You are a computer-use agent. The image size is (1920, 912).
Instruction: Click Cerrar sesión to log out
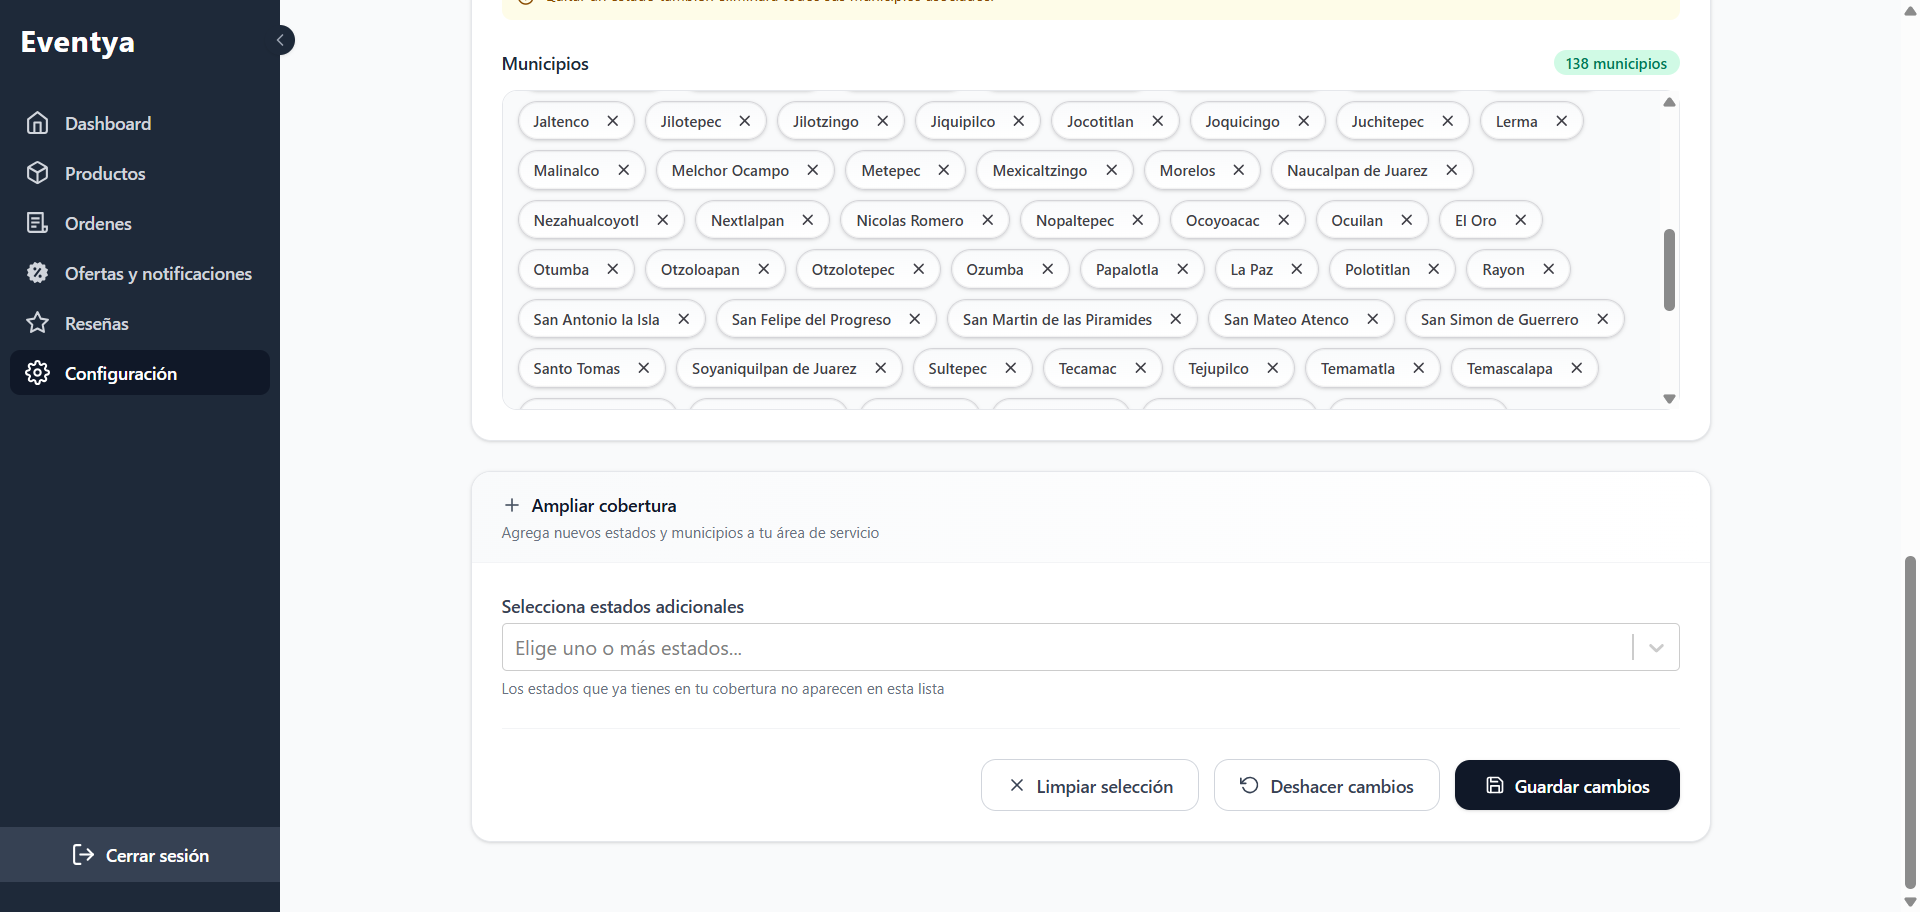[156, 855]
